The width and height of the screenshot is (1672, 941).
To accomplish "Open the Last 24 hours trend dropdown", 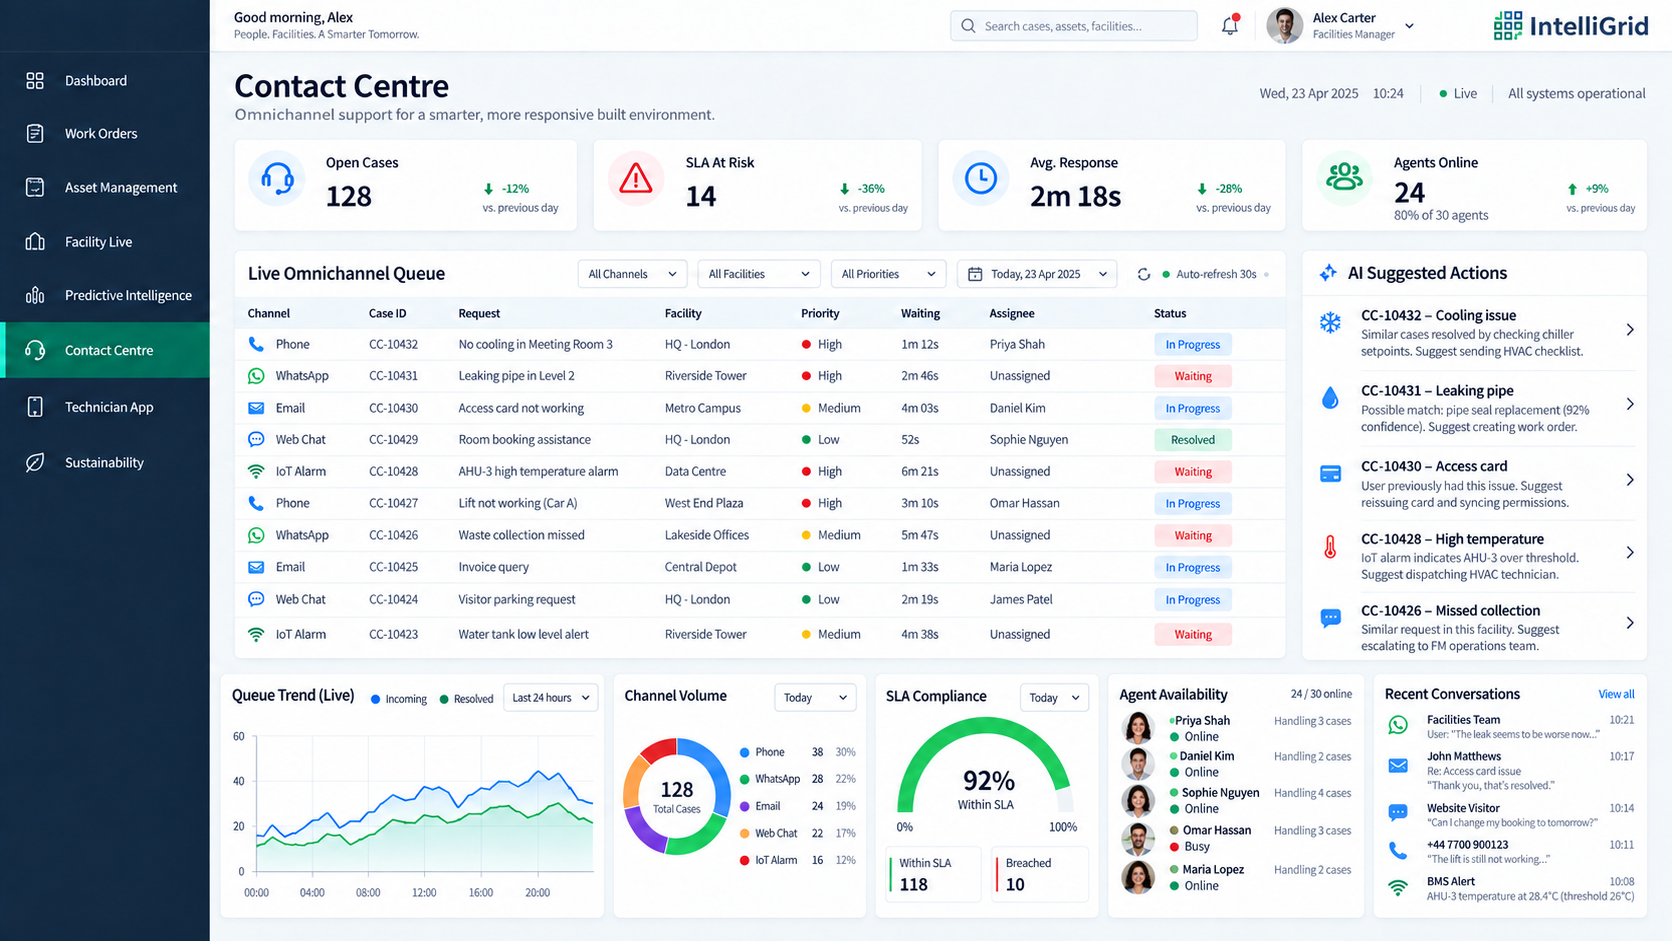I will click(551, 698).
